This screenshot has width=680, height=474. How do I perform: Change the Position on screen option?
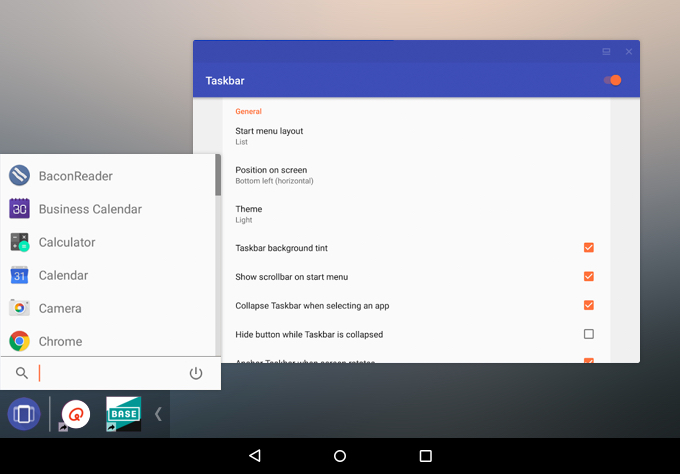coord(416,175)
